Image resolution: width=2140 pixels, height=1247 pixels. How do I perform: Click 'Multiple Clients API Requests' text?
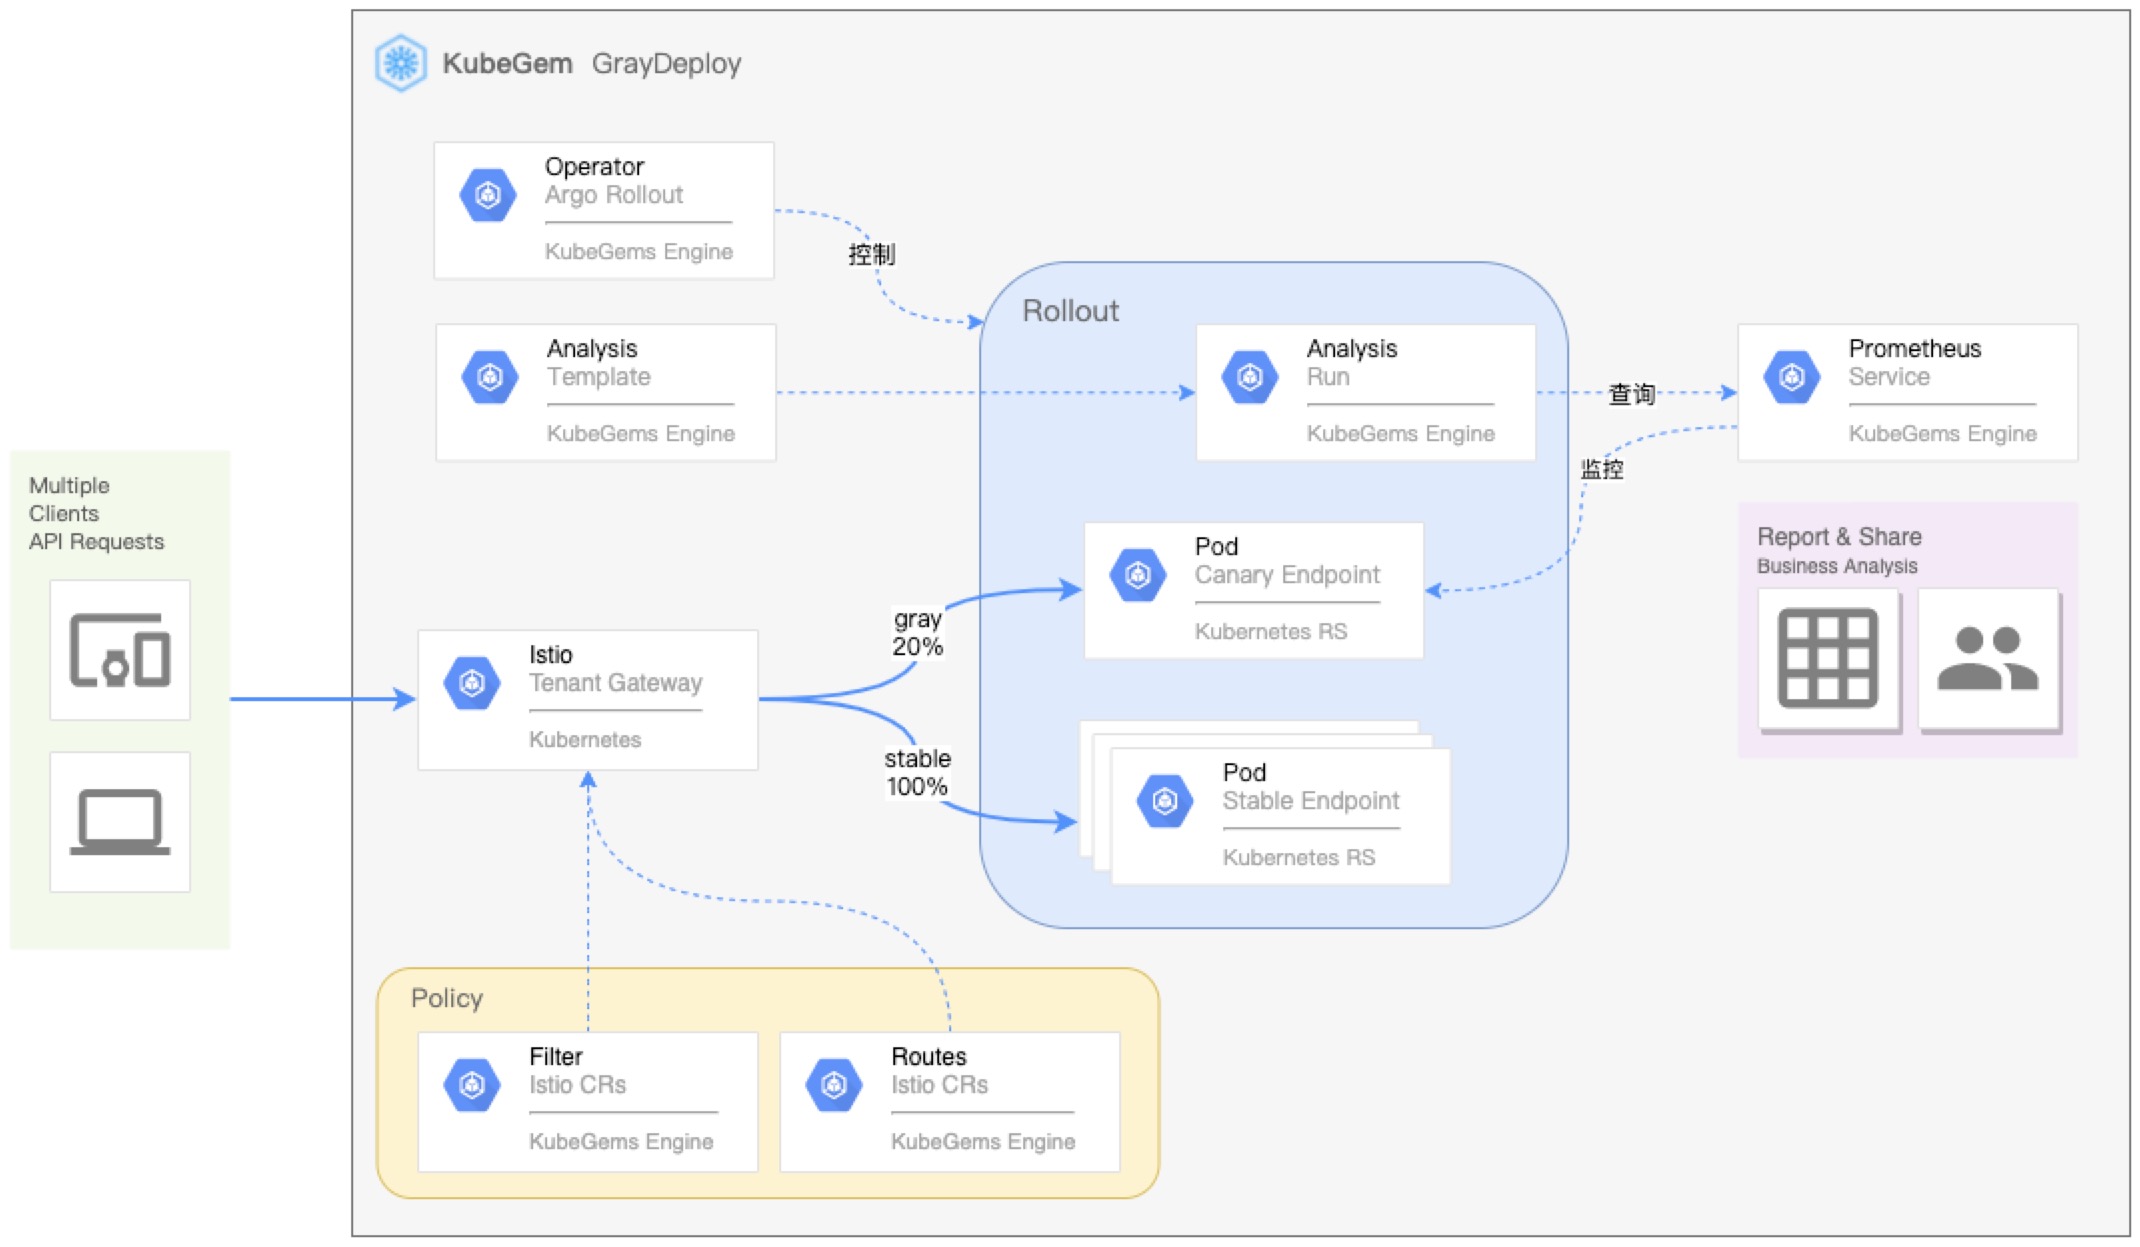click(x=96, y=513)
